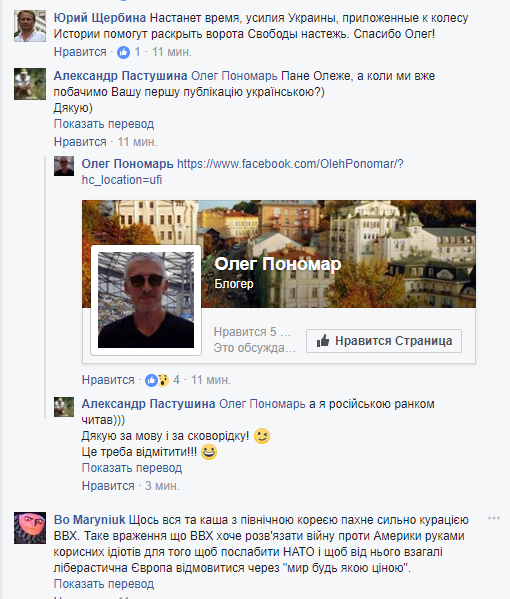The image size is (510, 599).
Task: Click the Нравится Страница button
Action: point(384,341)
